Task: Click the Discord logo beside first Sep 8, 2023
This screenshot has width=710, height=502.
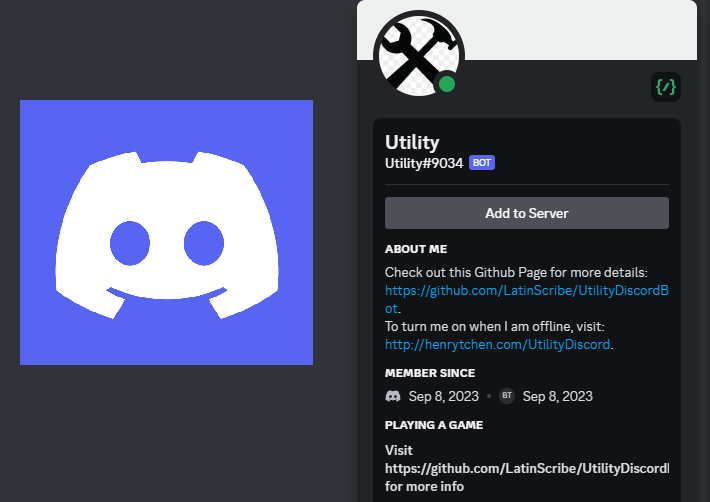Action: 393,397
